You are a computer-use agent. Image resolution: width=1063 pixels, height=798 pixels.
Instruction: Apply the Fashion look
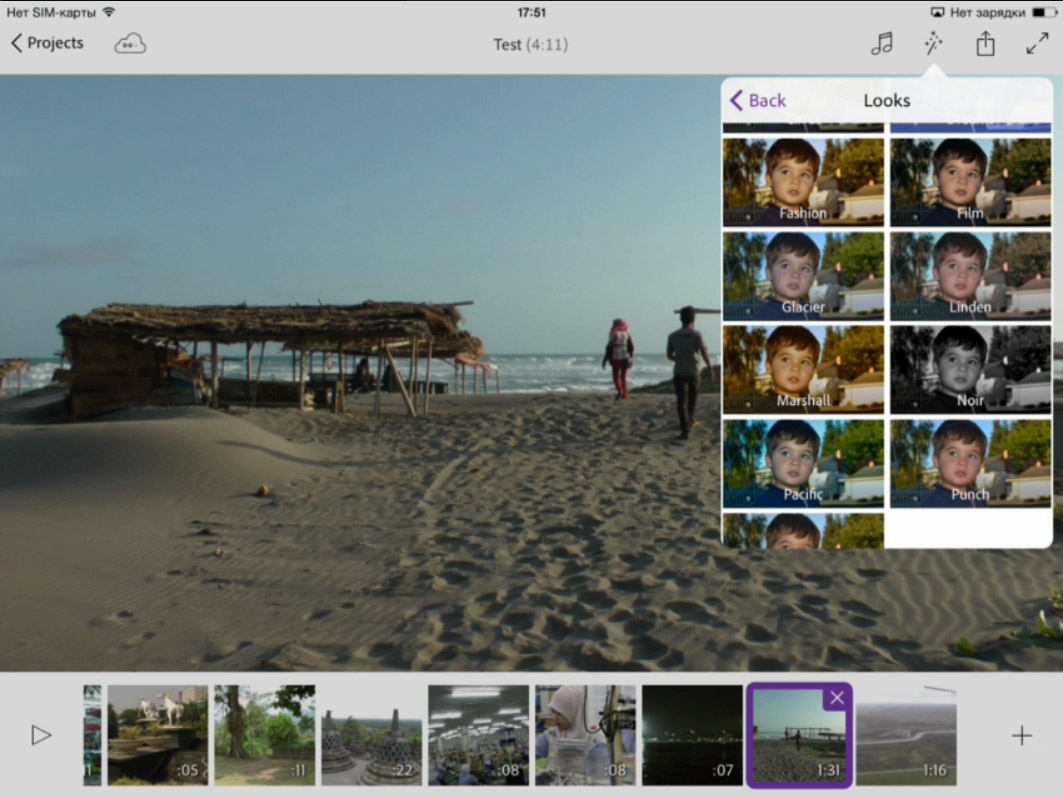803,182
